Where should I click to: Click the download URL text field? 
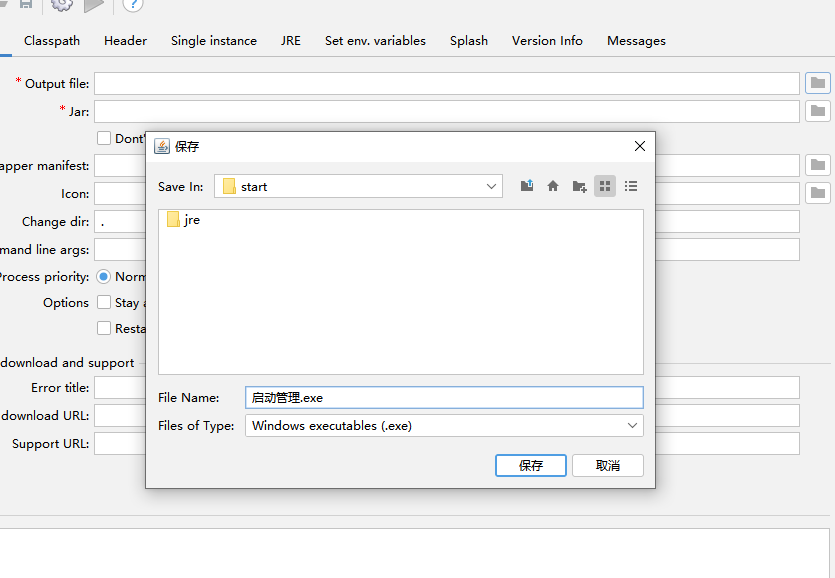click(x=120, y=416)
